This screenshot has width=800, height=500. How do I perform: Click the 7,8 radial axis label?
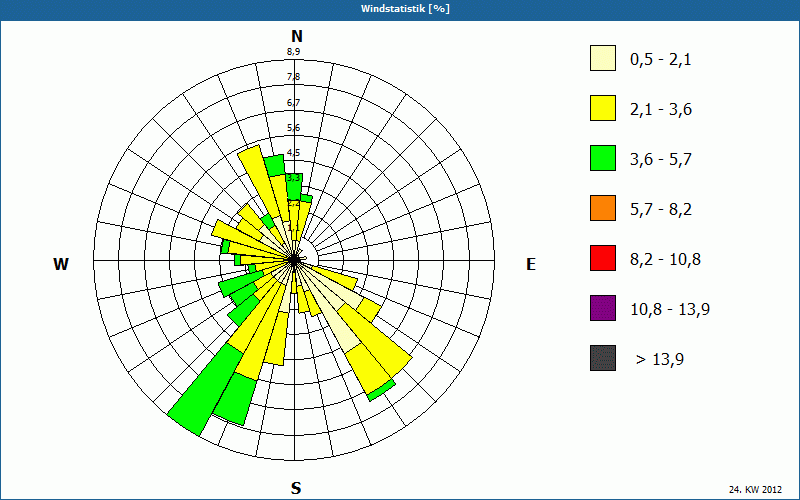click(293, 77)
